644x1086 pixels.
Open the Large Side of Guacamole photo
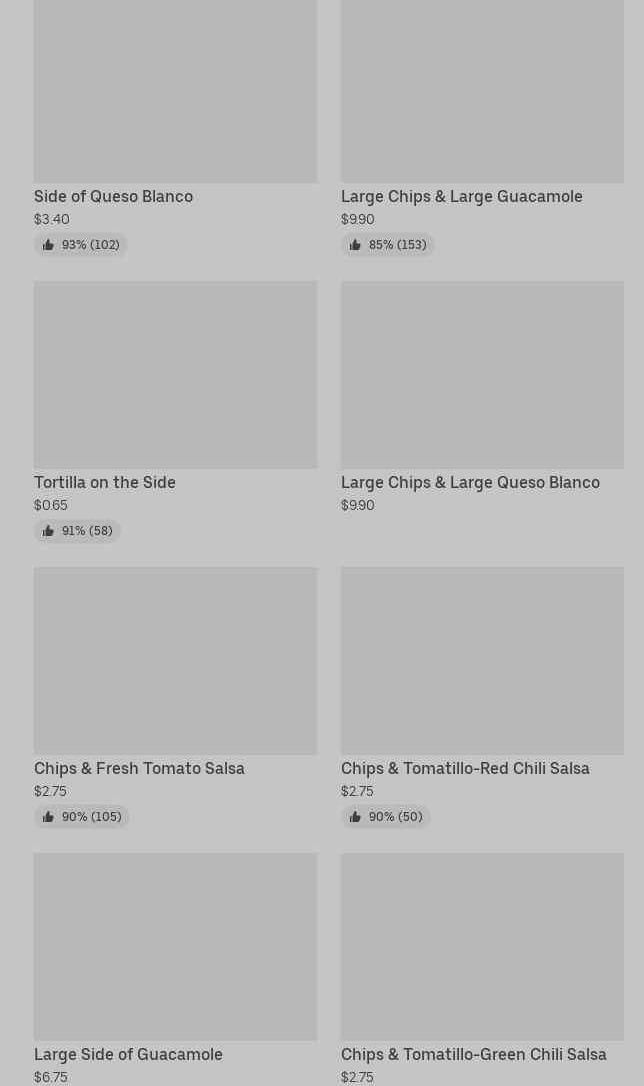click(175, 946)
